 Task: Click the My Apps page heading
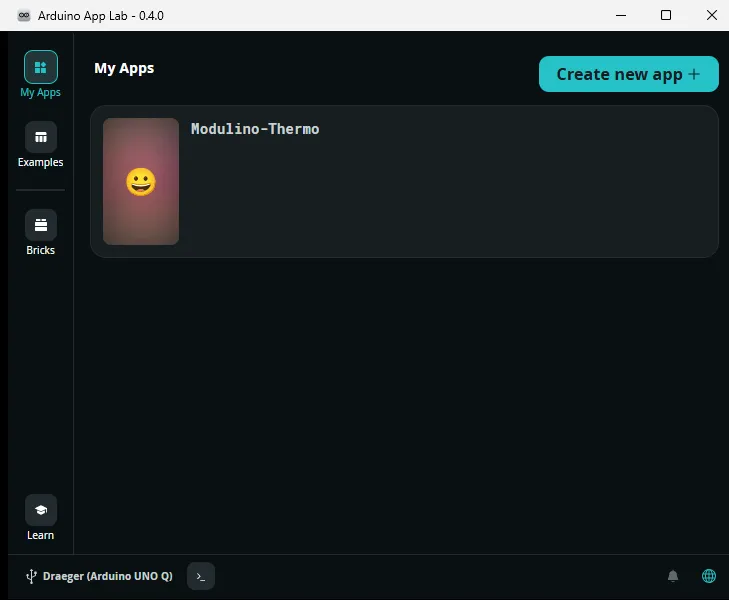tap(124, 68)
